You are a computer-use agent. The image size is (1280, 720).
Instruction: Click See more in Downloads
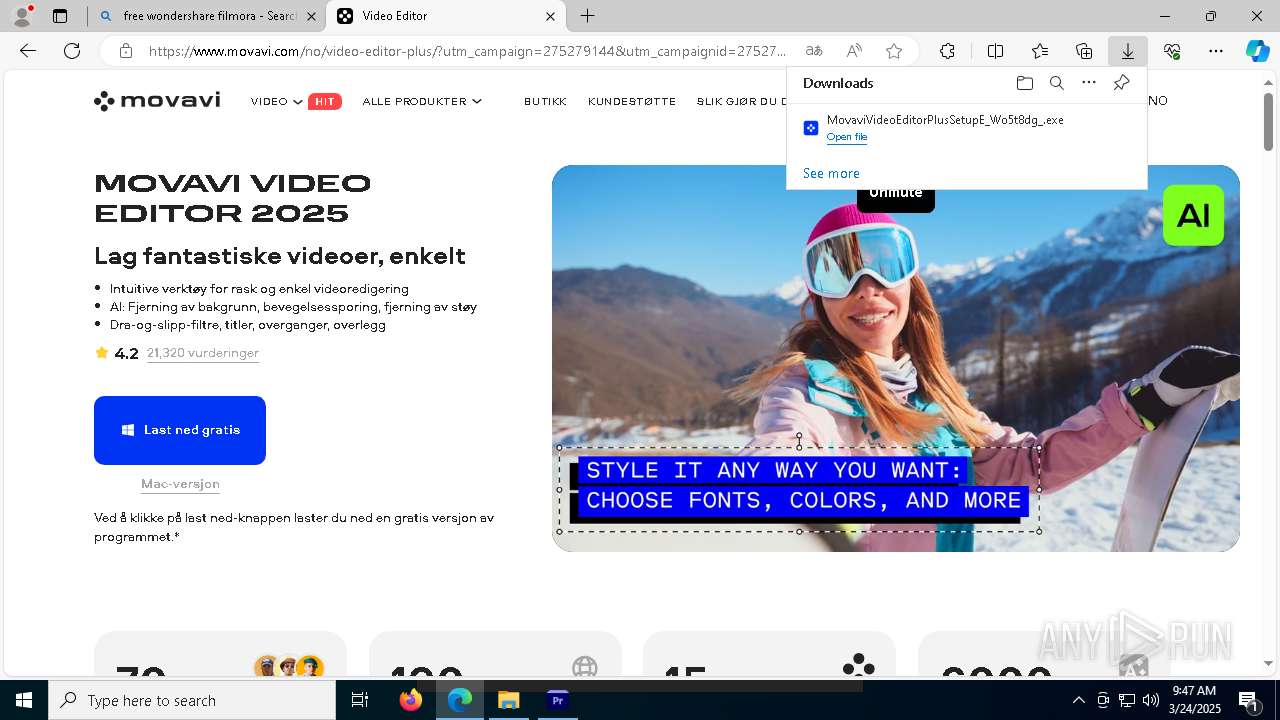coord(831,173)
